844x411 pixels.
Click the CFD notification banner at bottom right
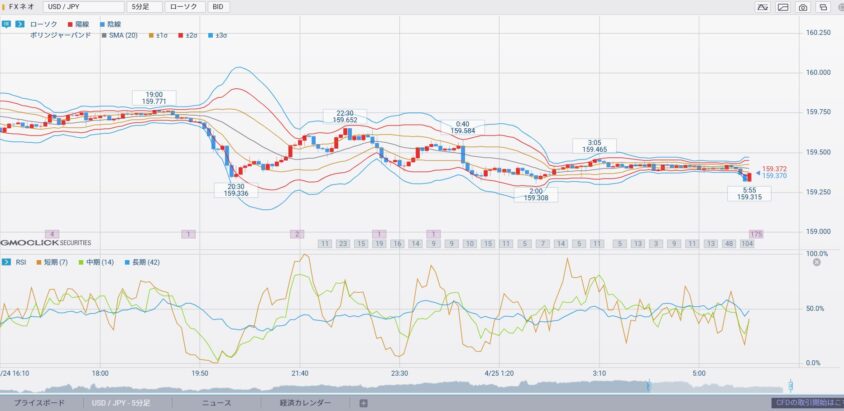[x=807, y=403]
